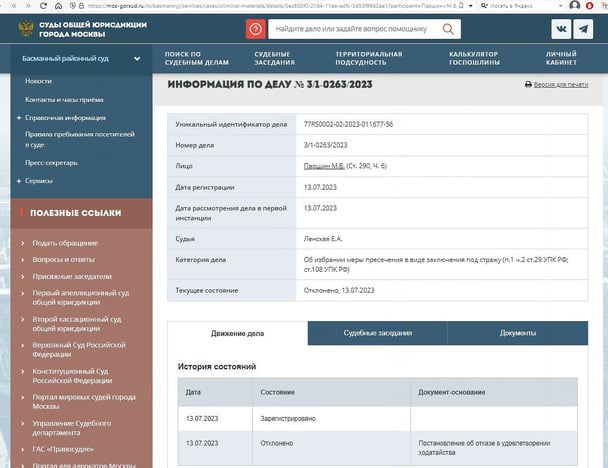Open the Telegram channel icon
608x468 pixels.
pos(583,30)
